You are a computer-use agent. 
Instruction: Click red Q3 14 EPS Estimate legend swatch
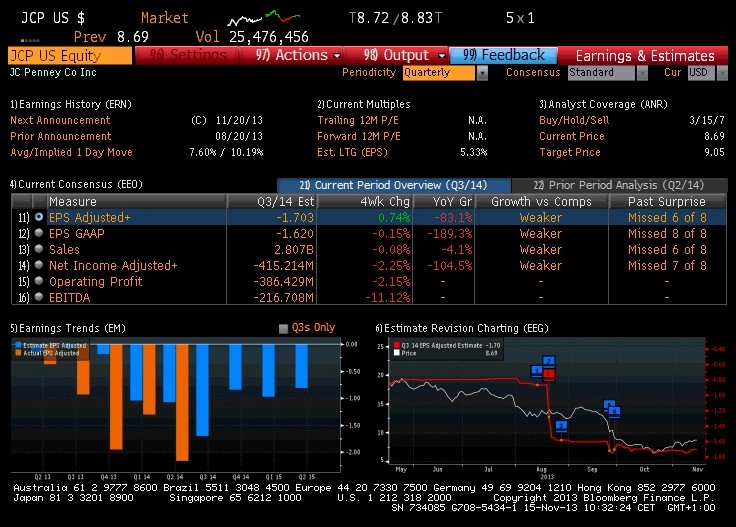(397, 345)
